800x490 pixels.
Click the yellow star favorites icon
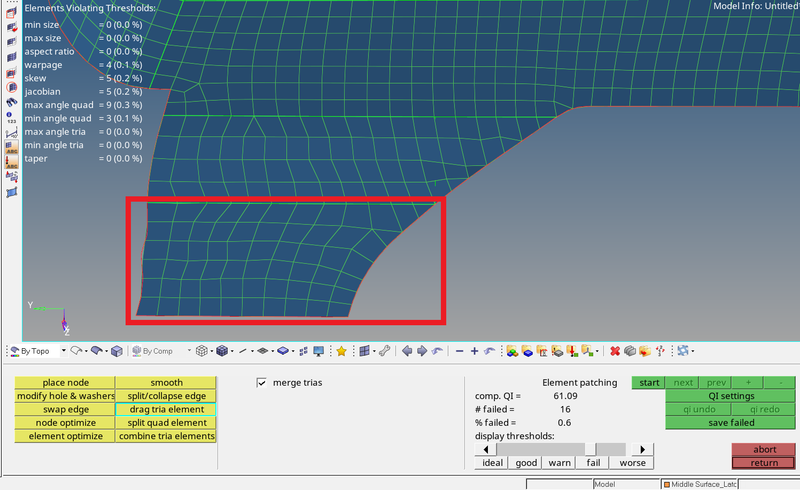(341, 351)
